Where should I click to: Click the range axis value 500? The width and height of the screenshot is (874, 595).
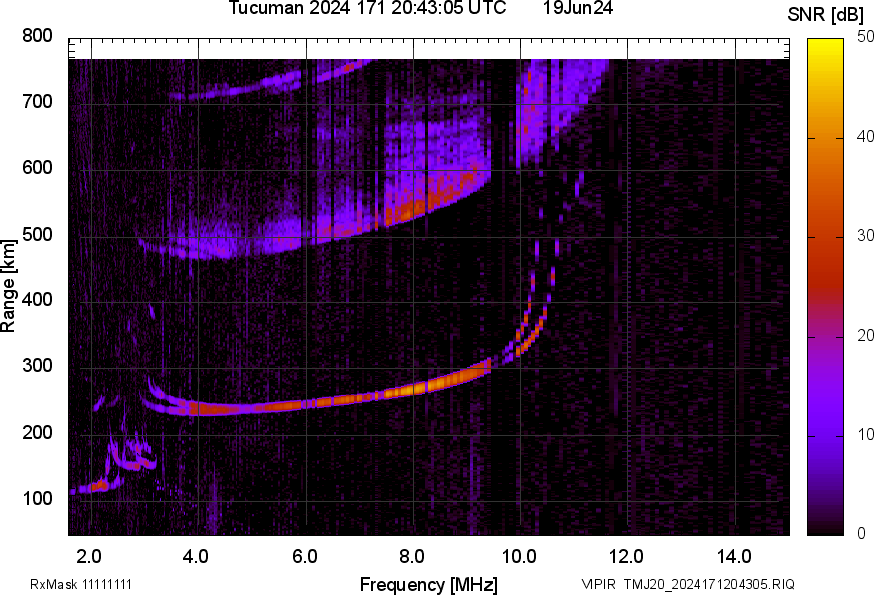[37, 234]
